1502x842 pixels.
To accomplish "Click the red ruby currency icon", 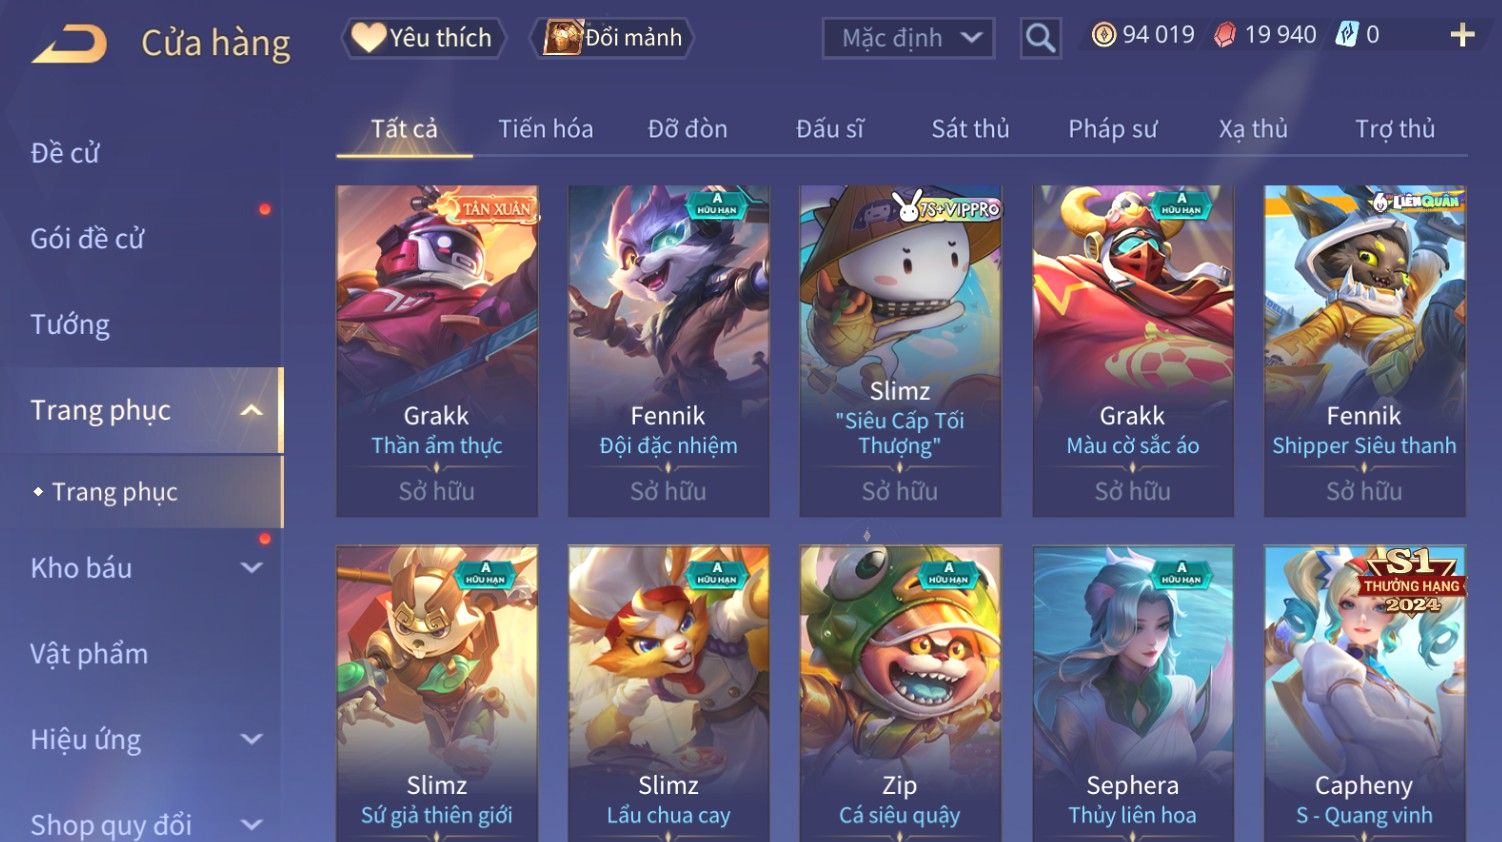I will pyautogui.click(x=1224, y=35).
